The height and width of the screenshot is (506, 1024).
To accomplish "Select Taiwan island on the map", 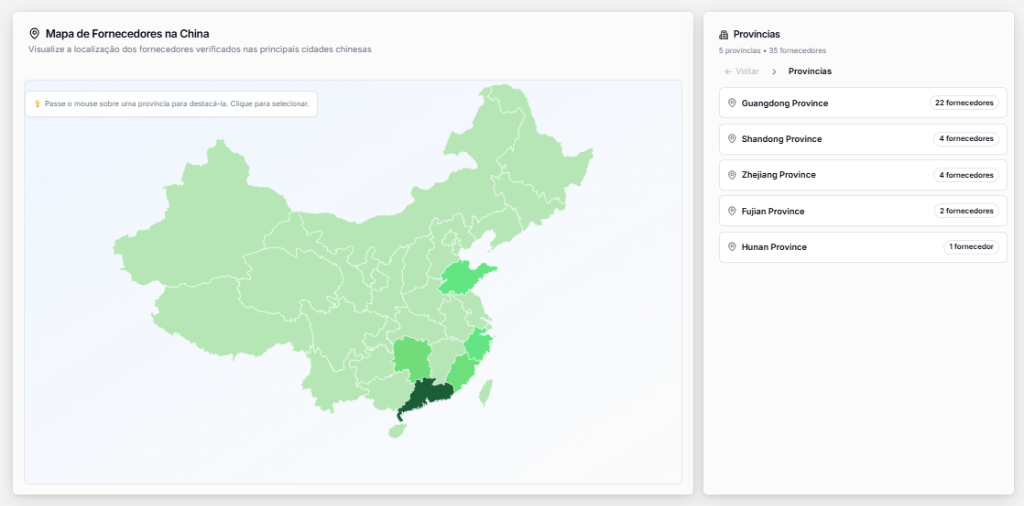I will coord(485,392).
